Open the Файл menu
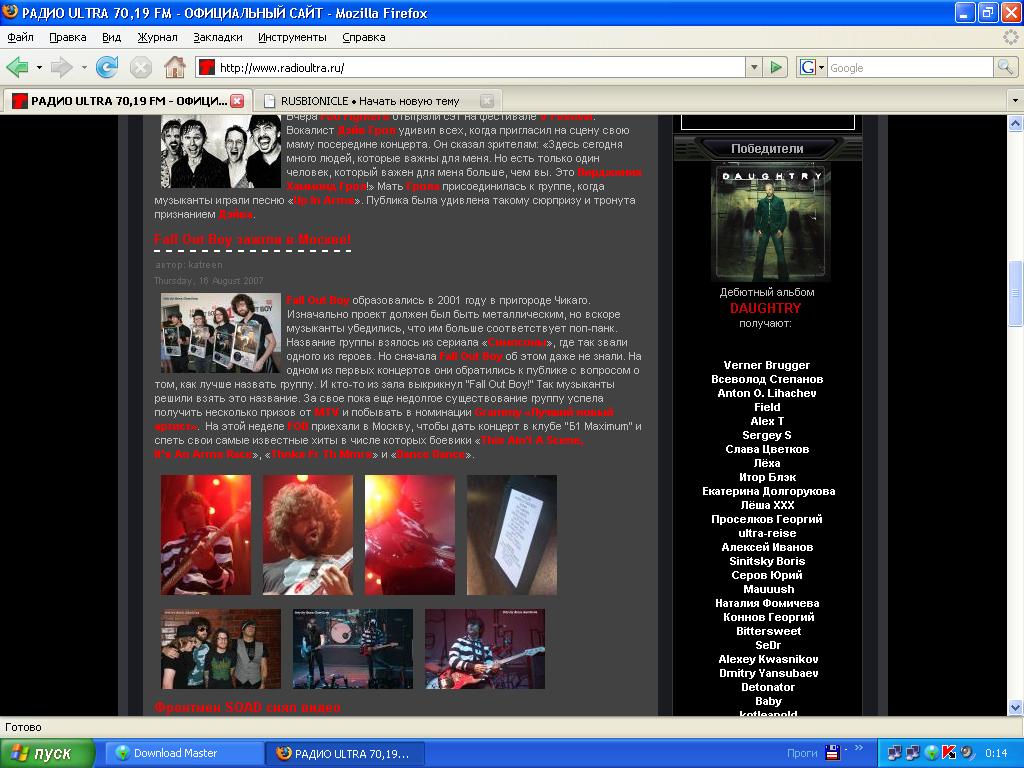 (x=20, y=37)
